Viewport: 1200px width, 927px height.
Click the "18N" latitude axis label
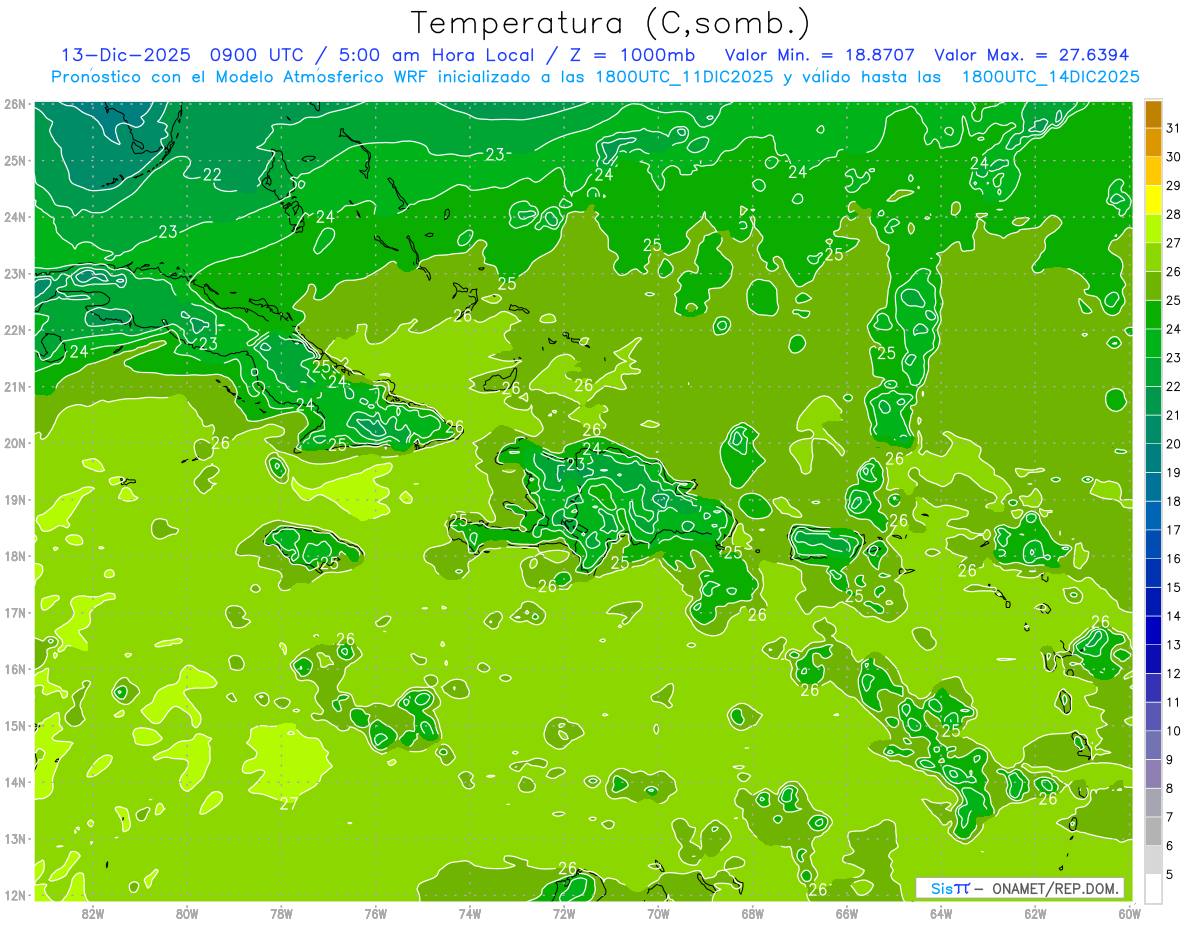[x=15, y=556]
